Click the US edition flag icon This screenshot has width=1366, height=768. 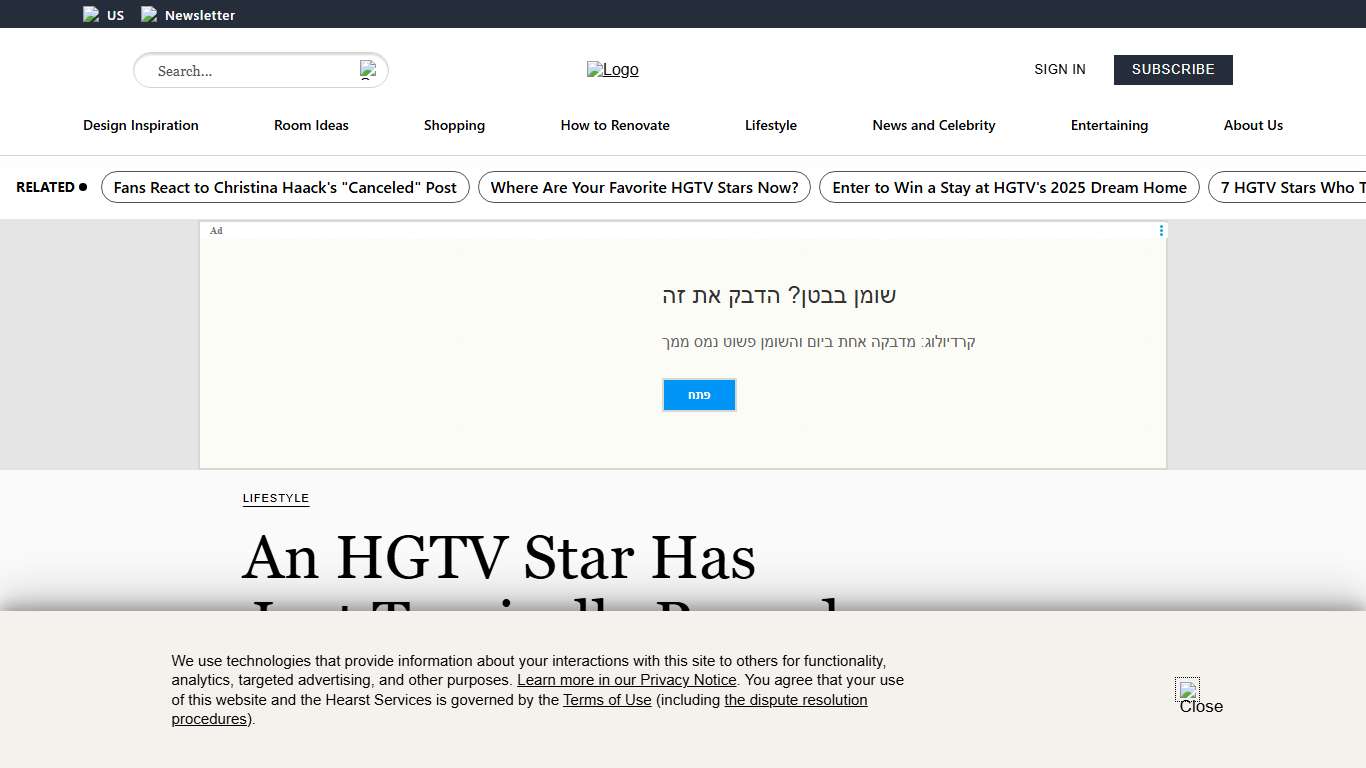pyautogui.click(x=91, y=14)
